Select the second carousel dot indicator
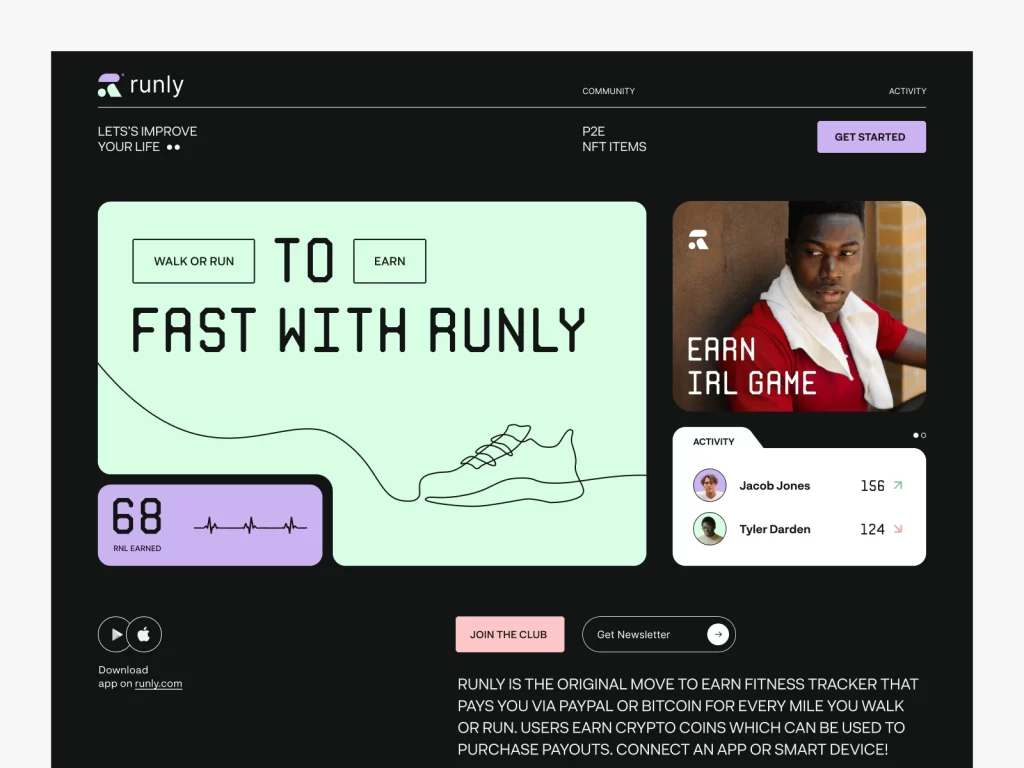The width and height of the screenshot is (1024, 768). pos(923,435)
